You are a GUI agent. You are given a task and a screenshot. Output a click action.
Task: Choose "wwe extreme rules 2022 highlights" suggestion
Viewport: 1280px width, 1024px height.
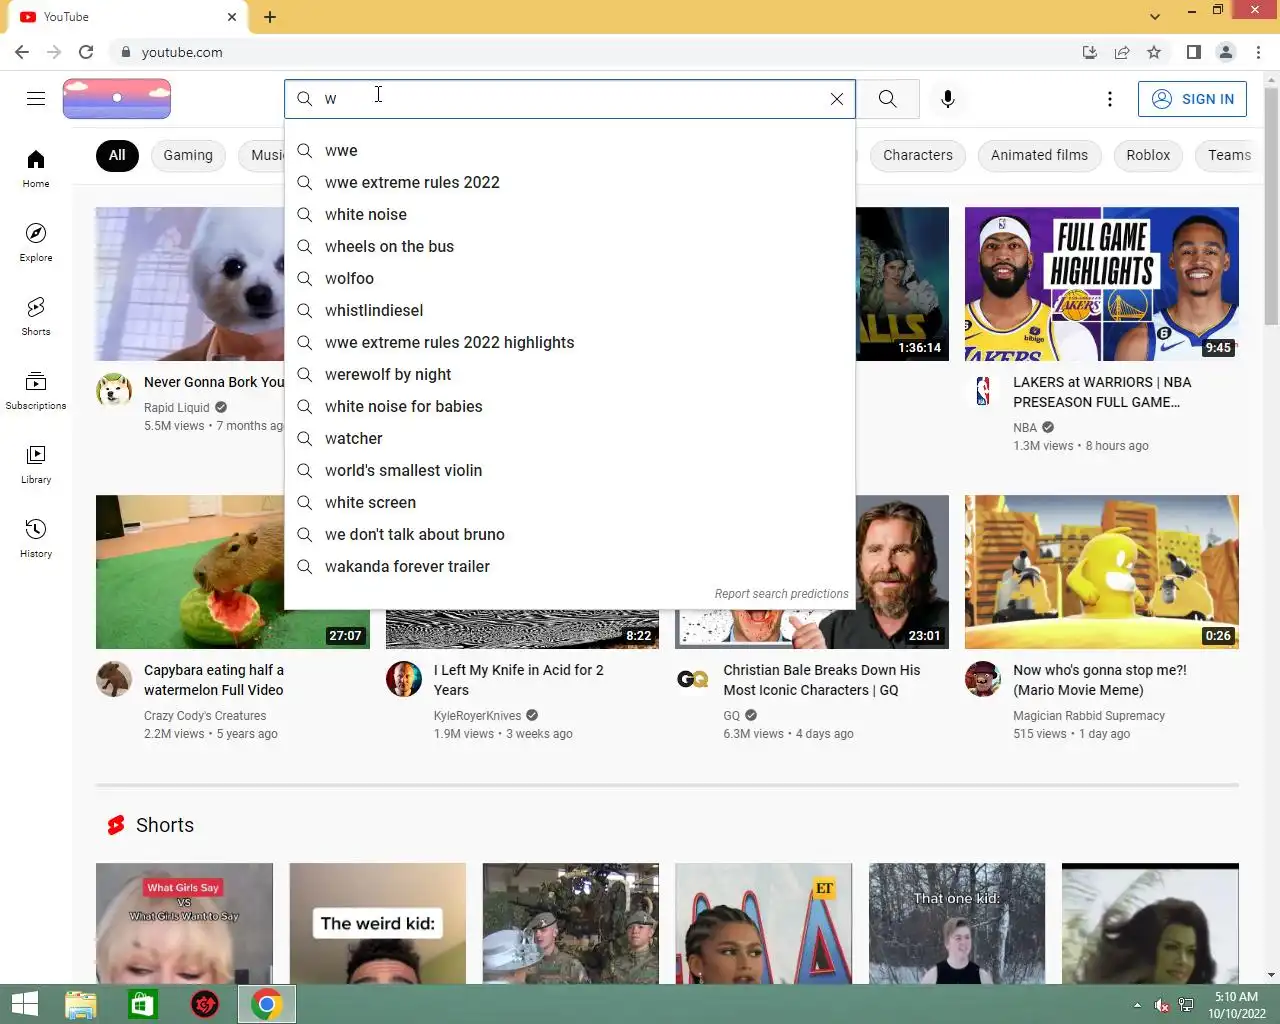click(570, 342)
